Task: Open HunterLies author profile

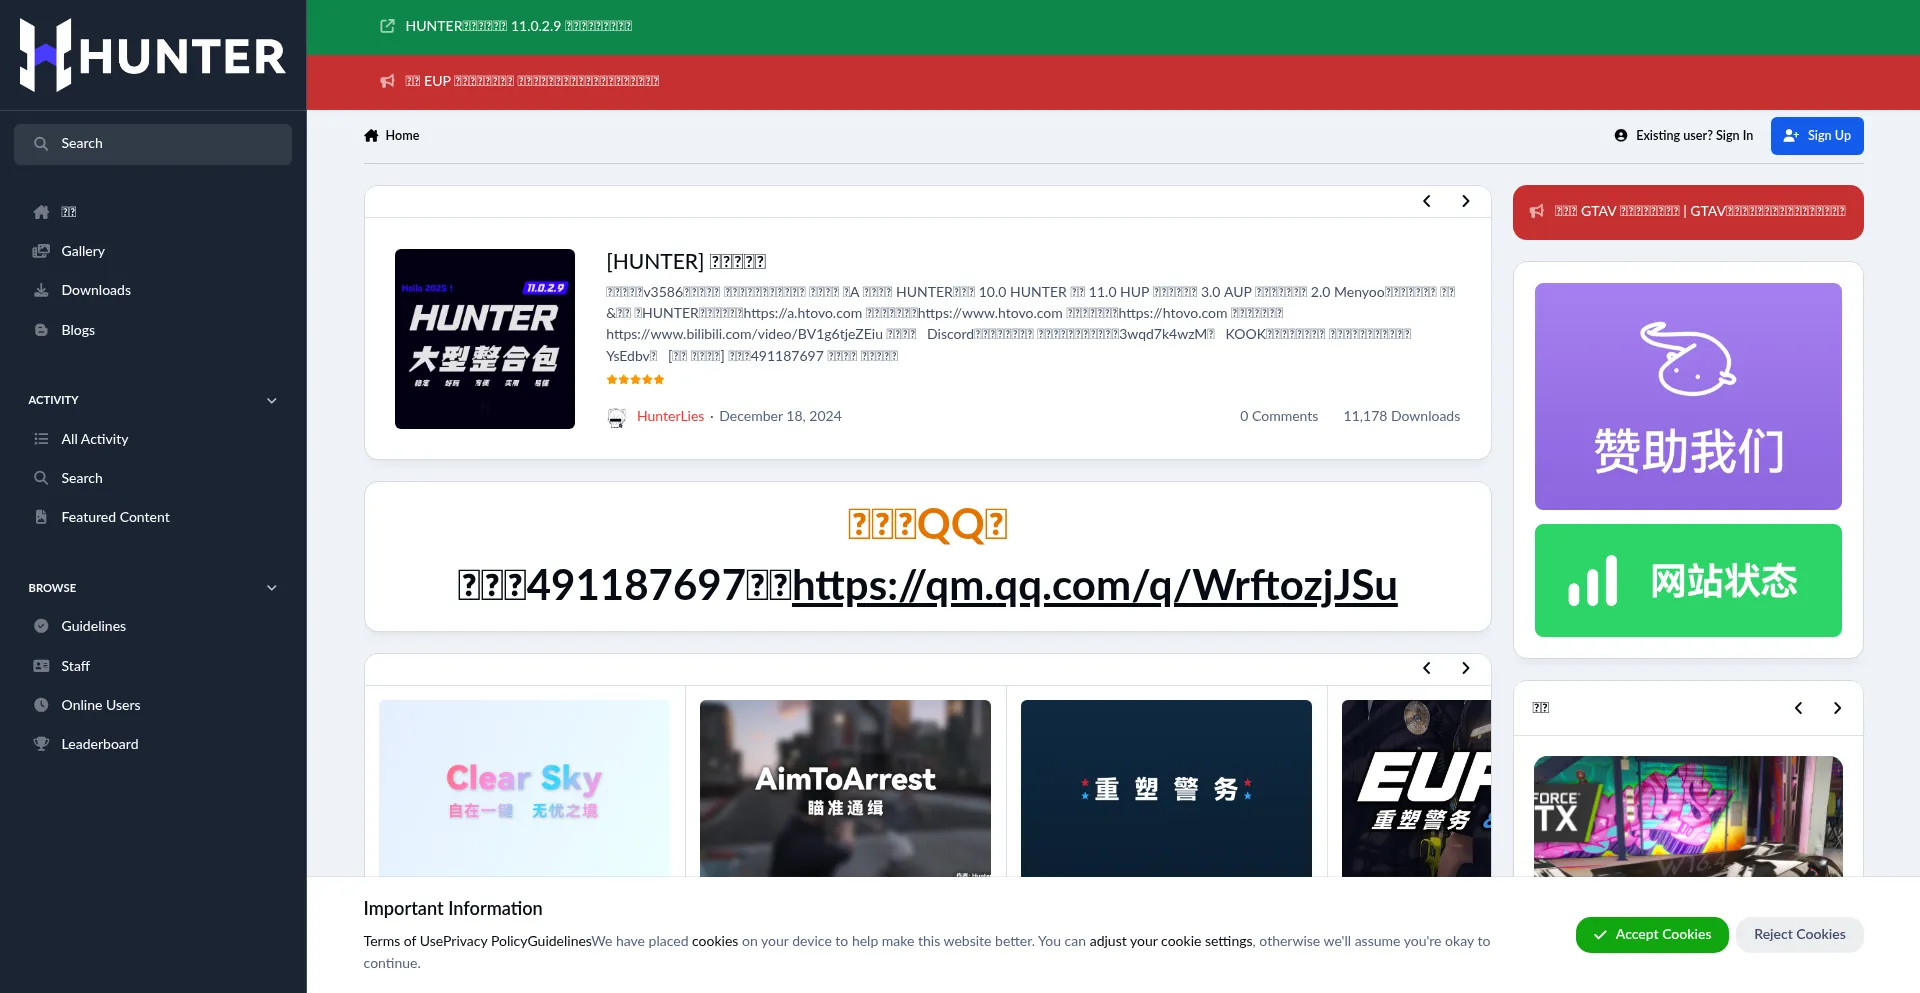Action: click(x=670, y=417)
